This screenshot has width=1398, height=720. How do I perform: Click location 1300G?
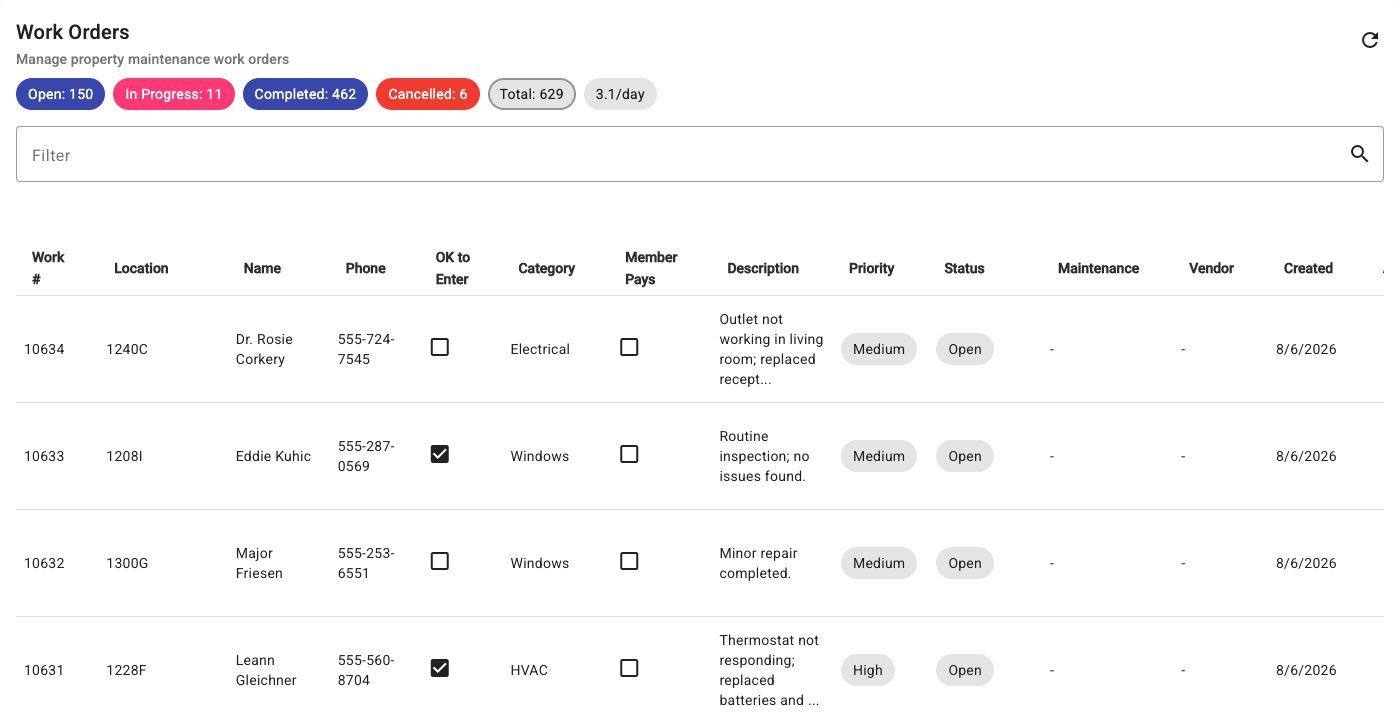point(127,563)
